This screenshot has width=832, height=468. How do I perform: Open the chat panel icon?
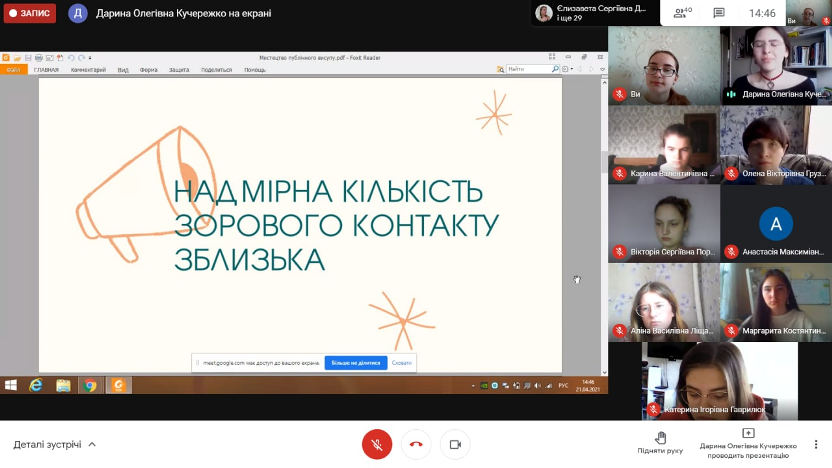coord(718,13)
